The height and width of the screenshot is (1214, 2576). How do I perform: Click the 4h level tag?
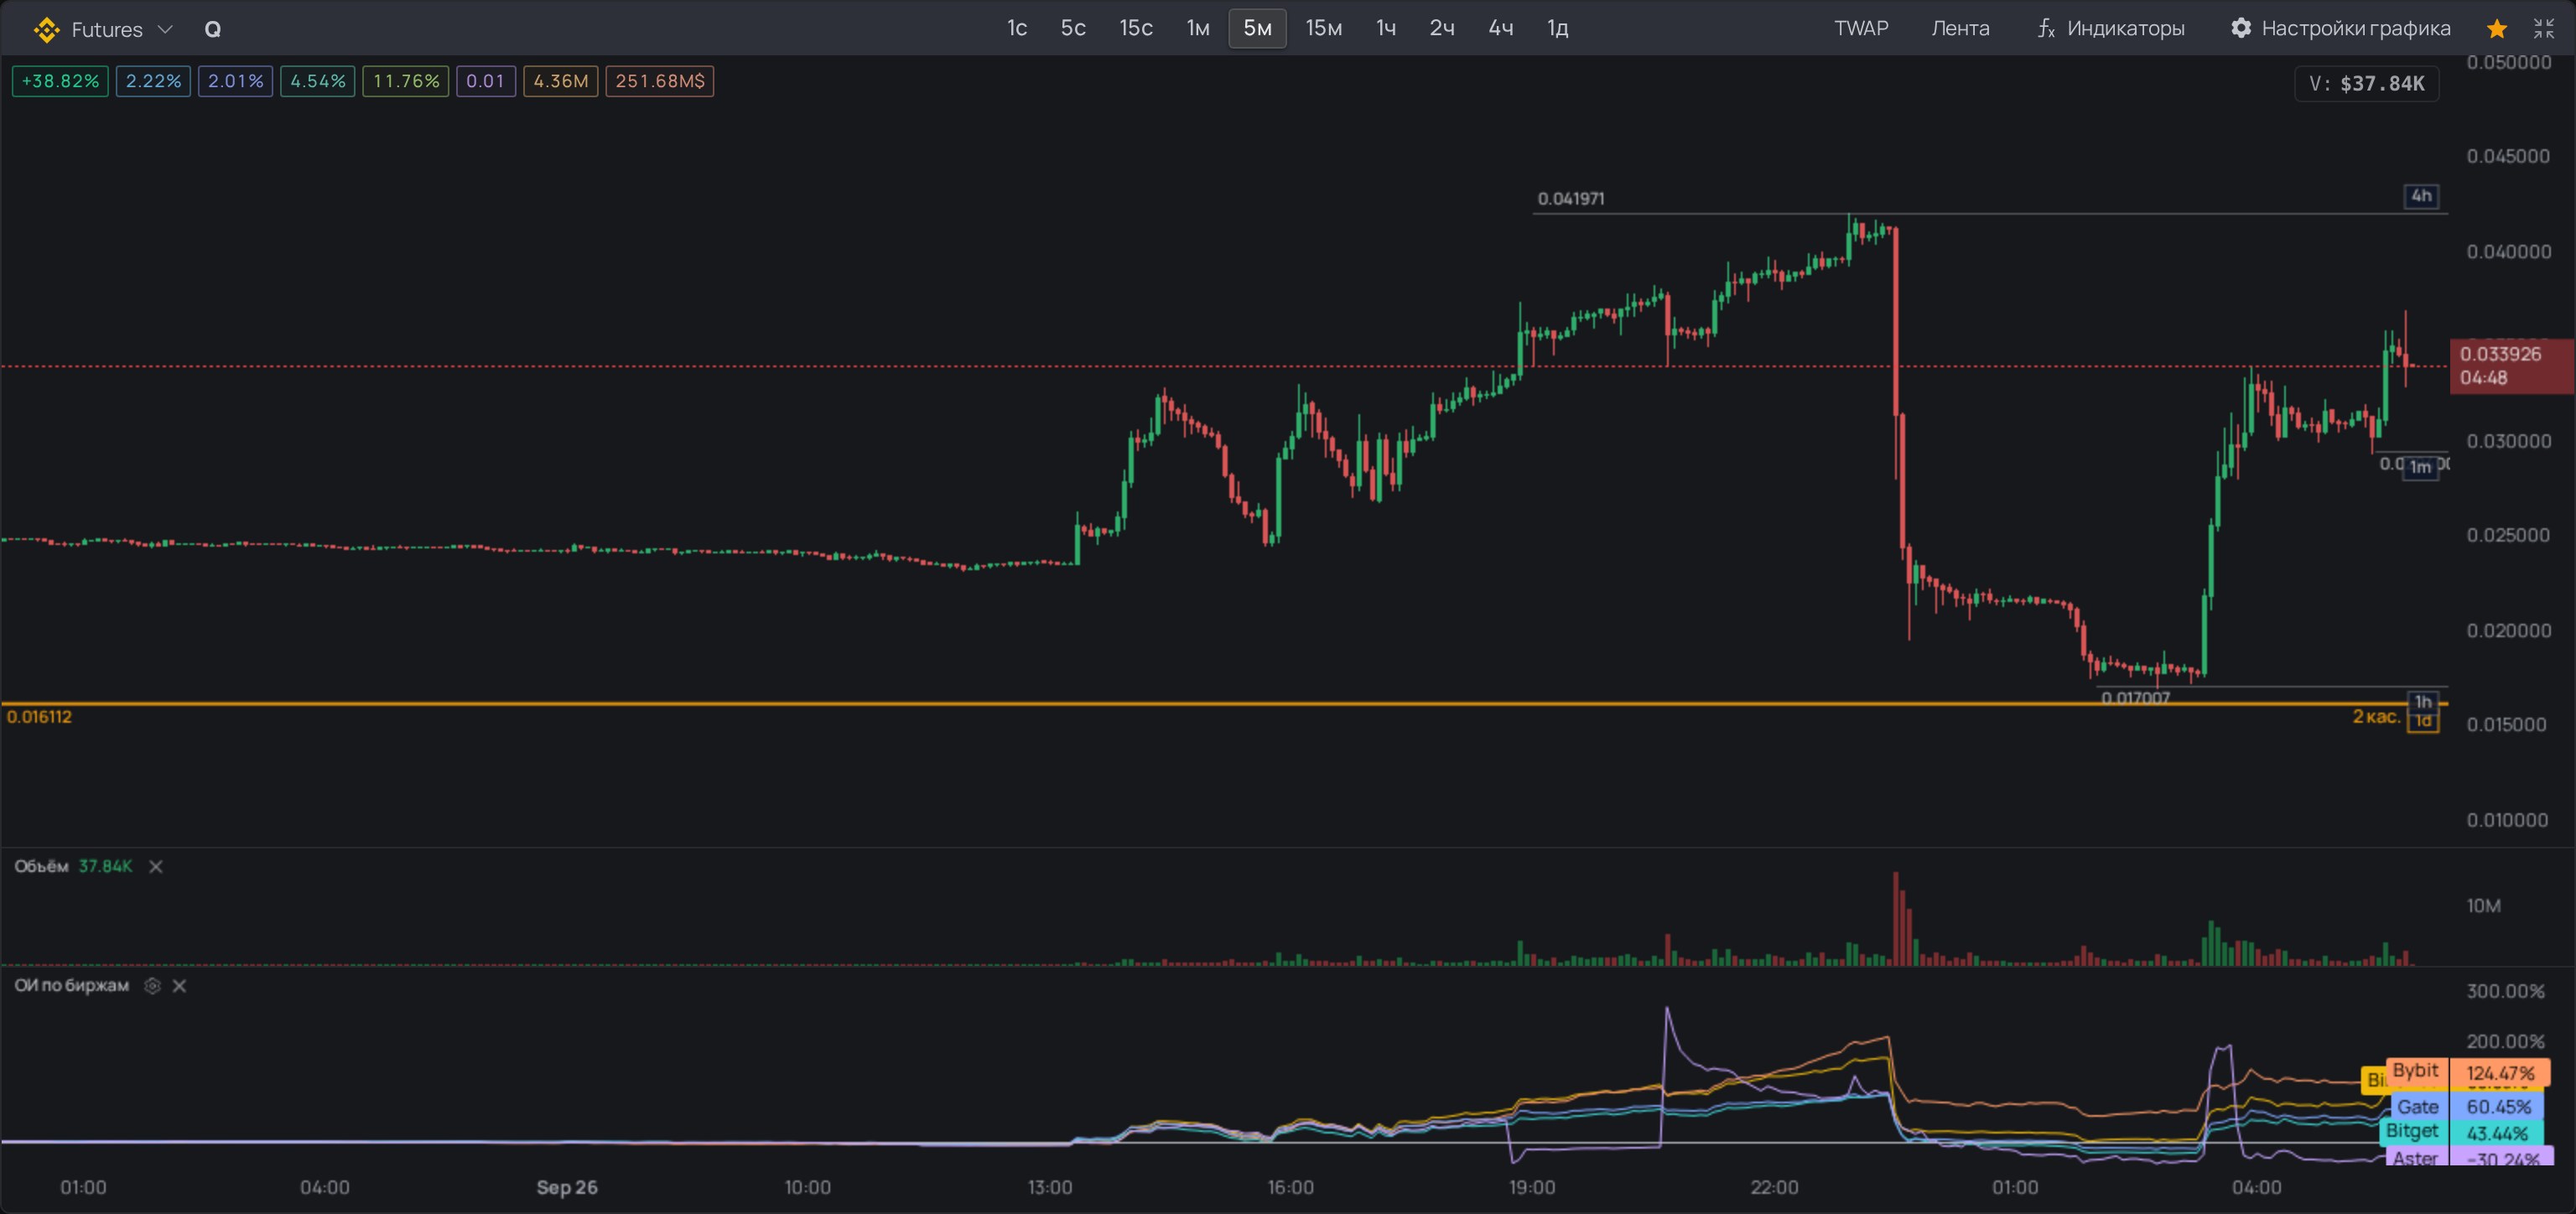[2421, 196]
